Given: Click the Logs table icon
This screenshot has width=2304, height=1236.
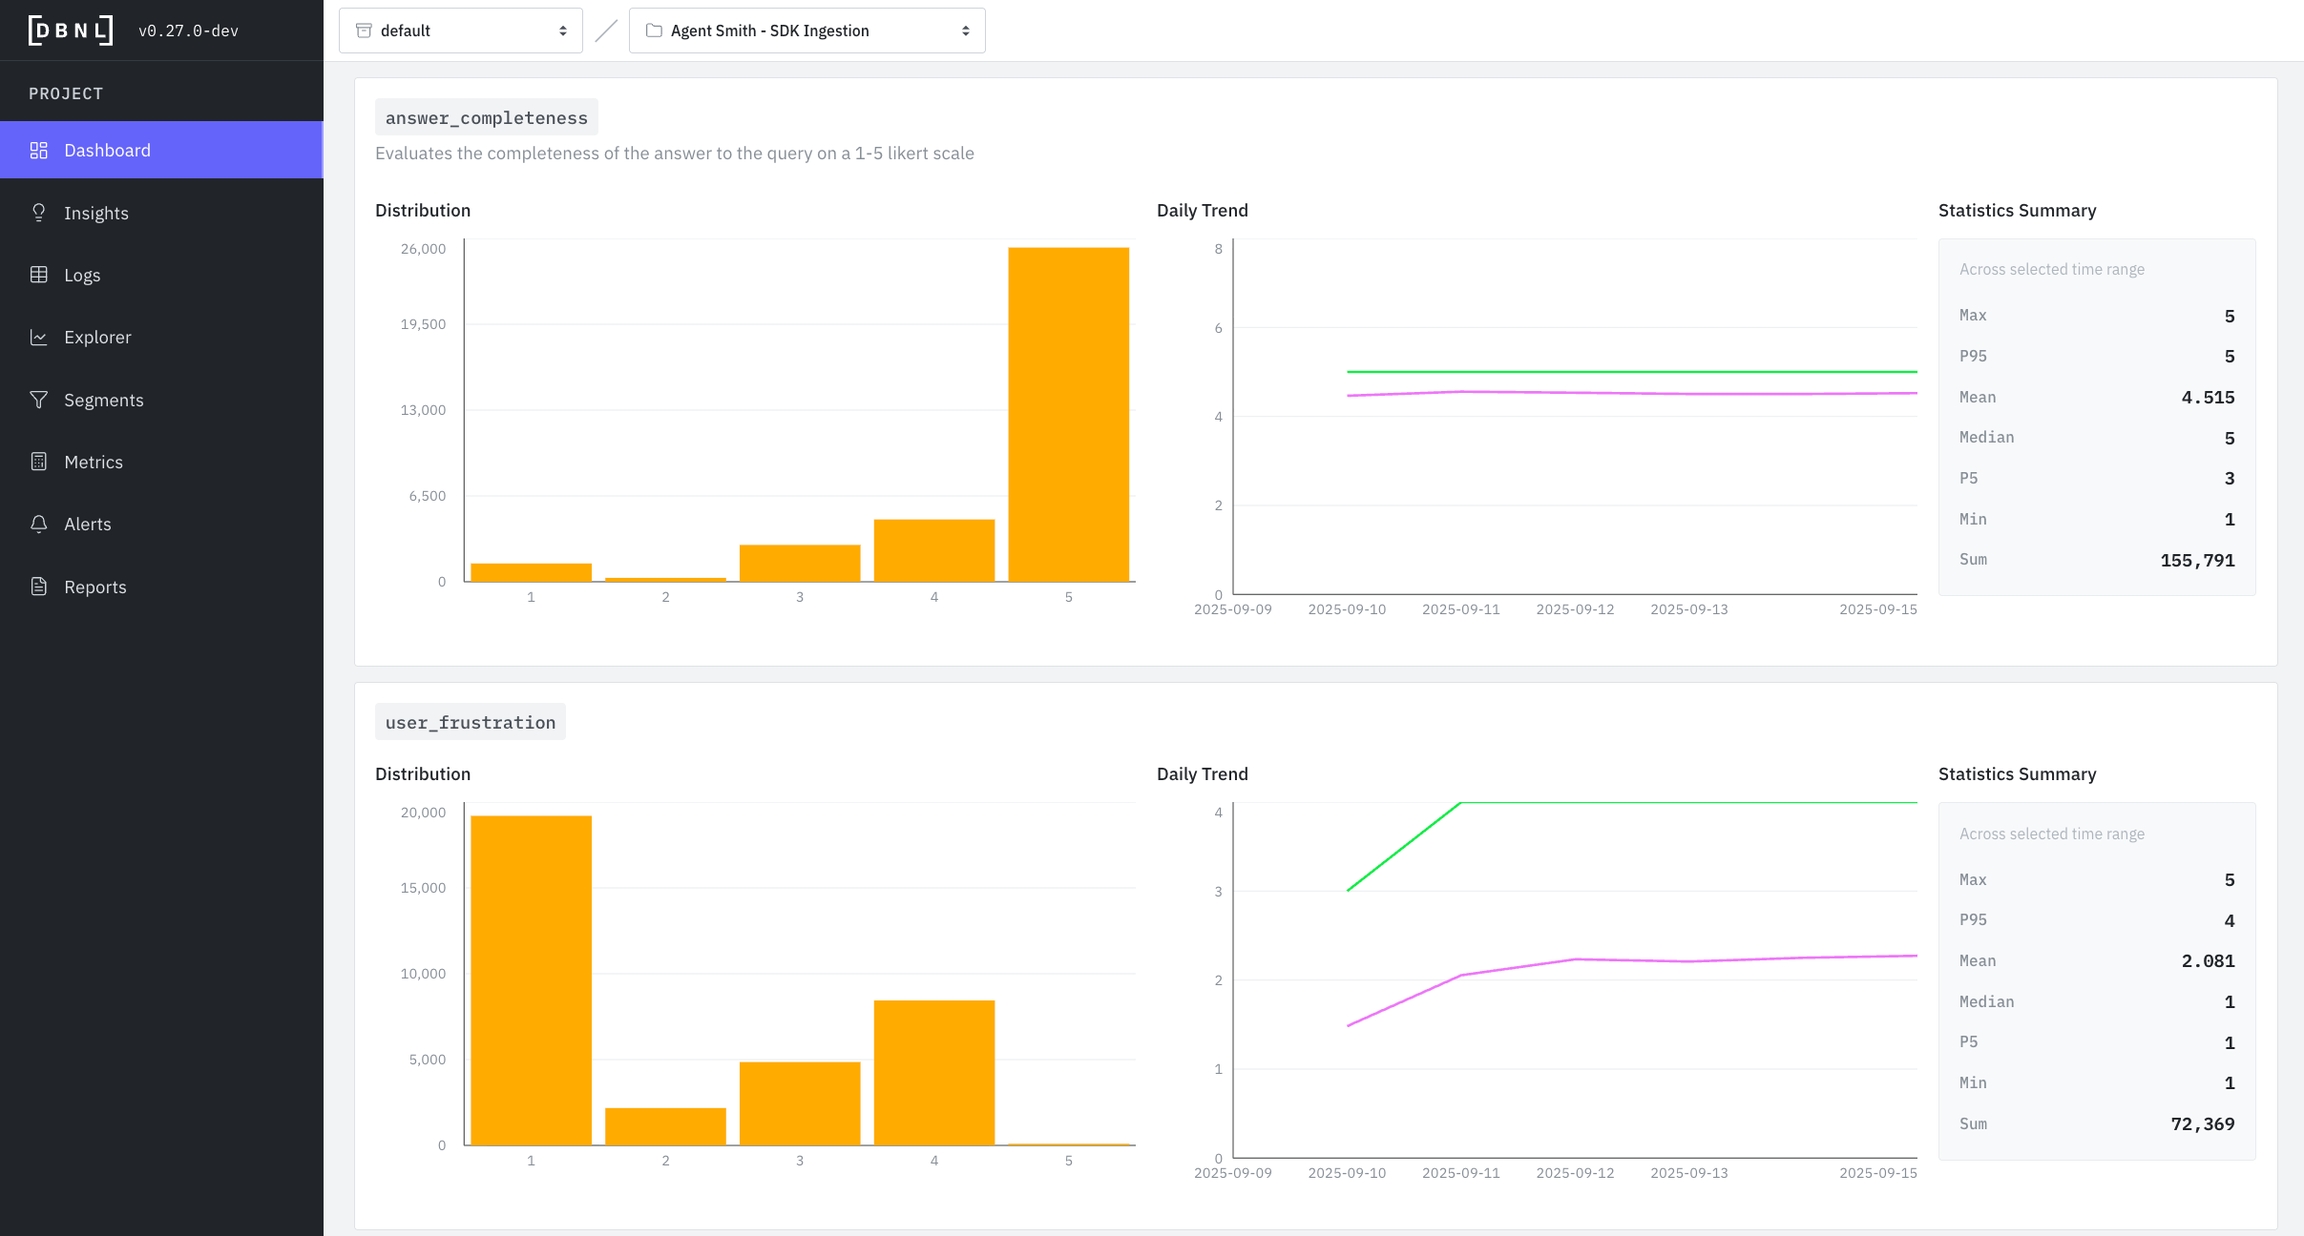Looking at the screenshot, I should (39, 275).
